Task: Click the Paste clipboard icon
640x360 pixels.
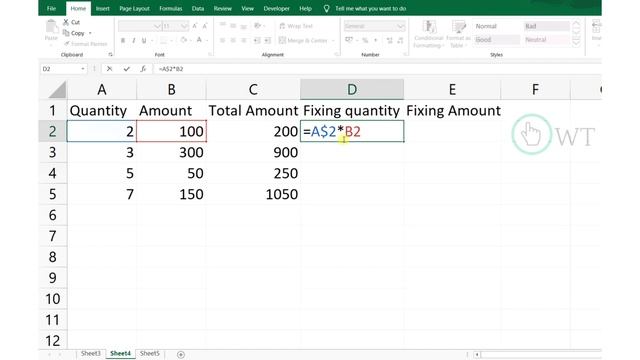Action: pos(51,27)
